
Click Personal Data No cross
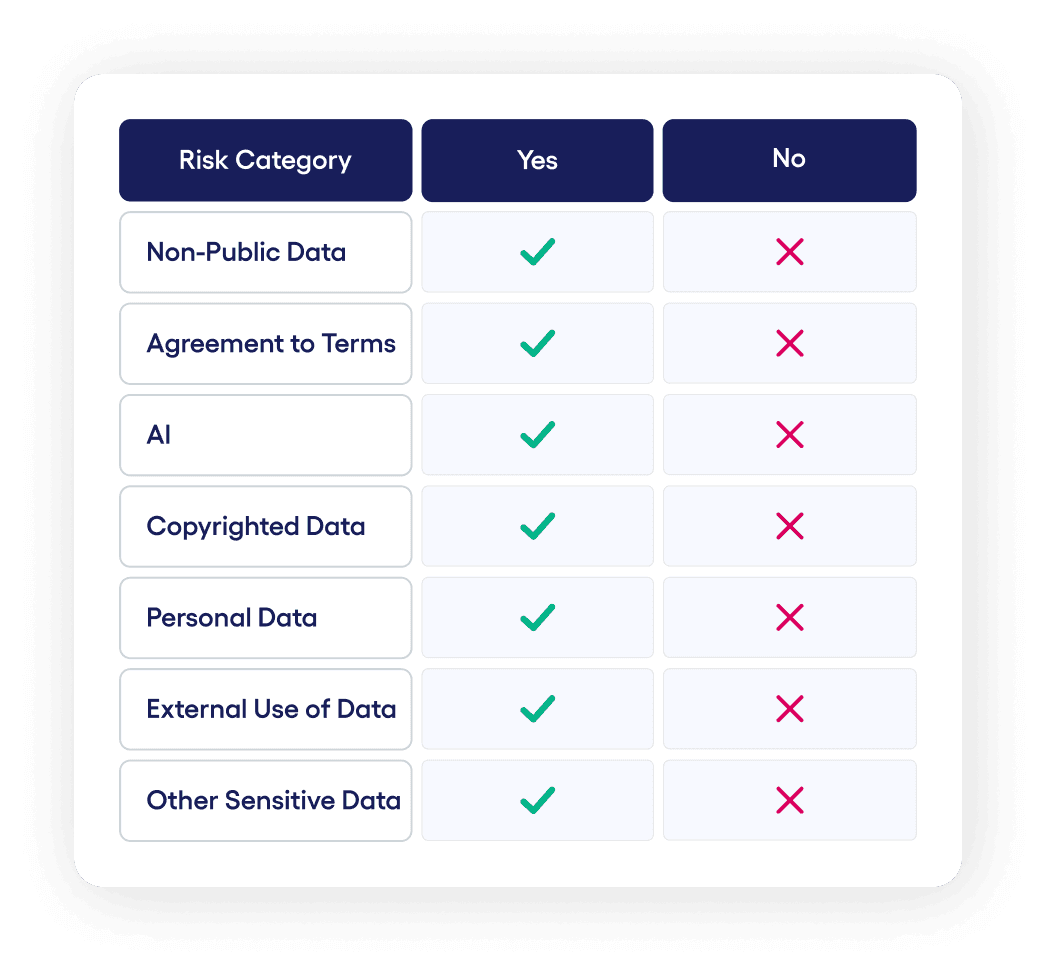coord(789,618)
